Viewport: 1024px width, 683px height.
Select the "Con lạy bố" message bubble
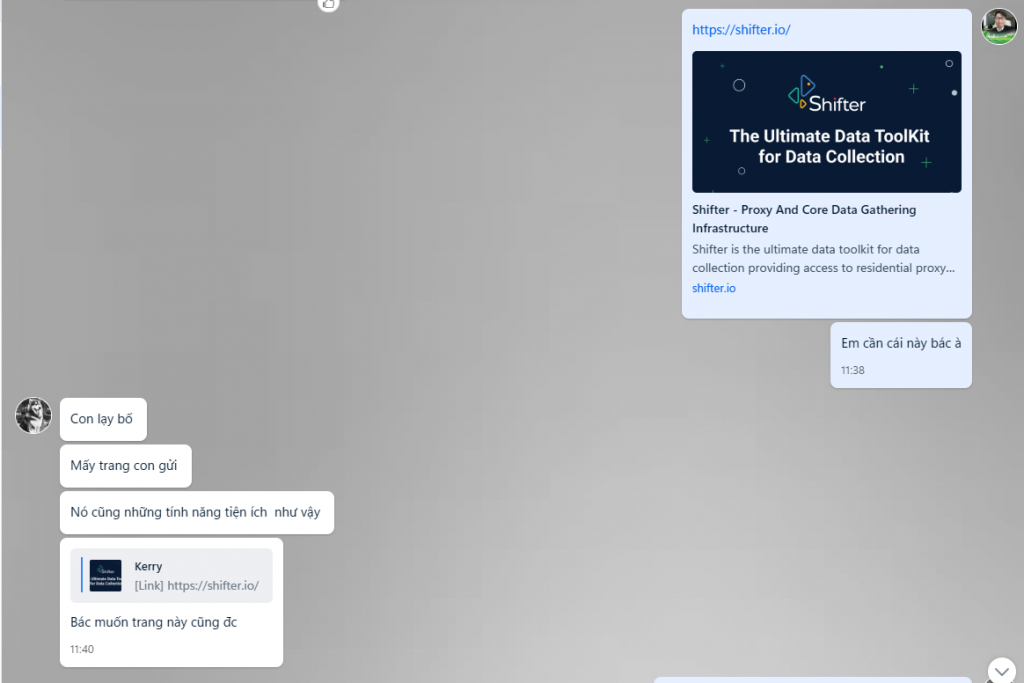pyautogui.click(x=103, y=419)
